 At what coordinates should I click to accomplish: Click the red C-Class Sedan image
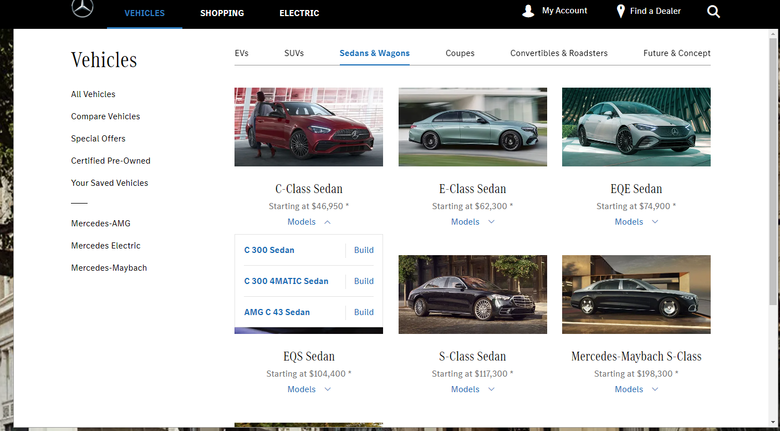(x=308, y=127)
